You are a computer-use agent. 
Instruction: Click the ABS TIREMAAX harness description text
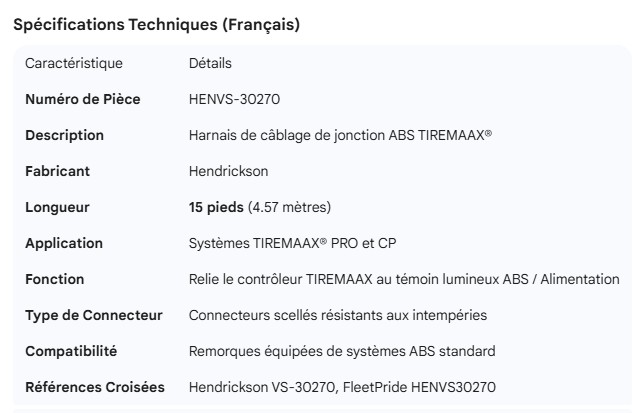coord(340,136)
